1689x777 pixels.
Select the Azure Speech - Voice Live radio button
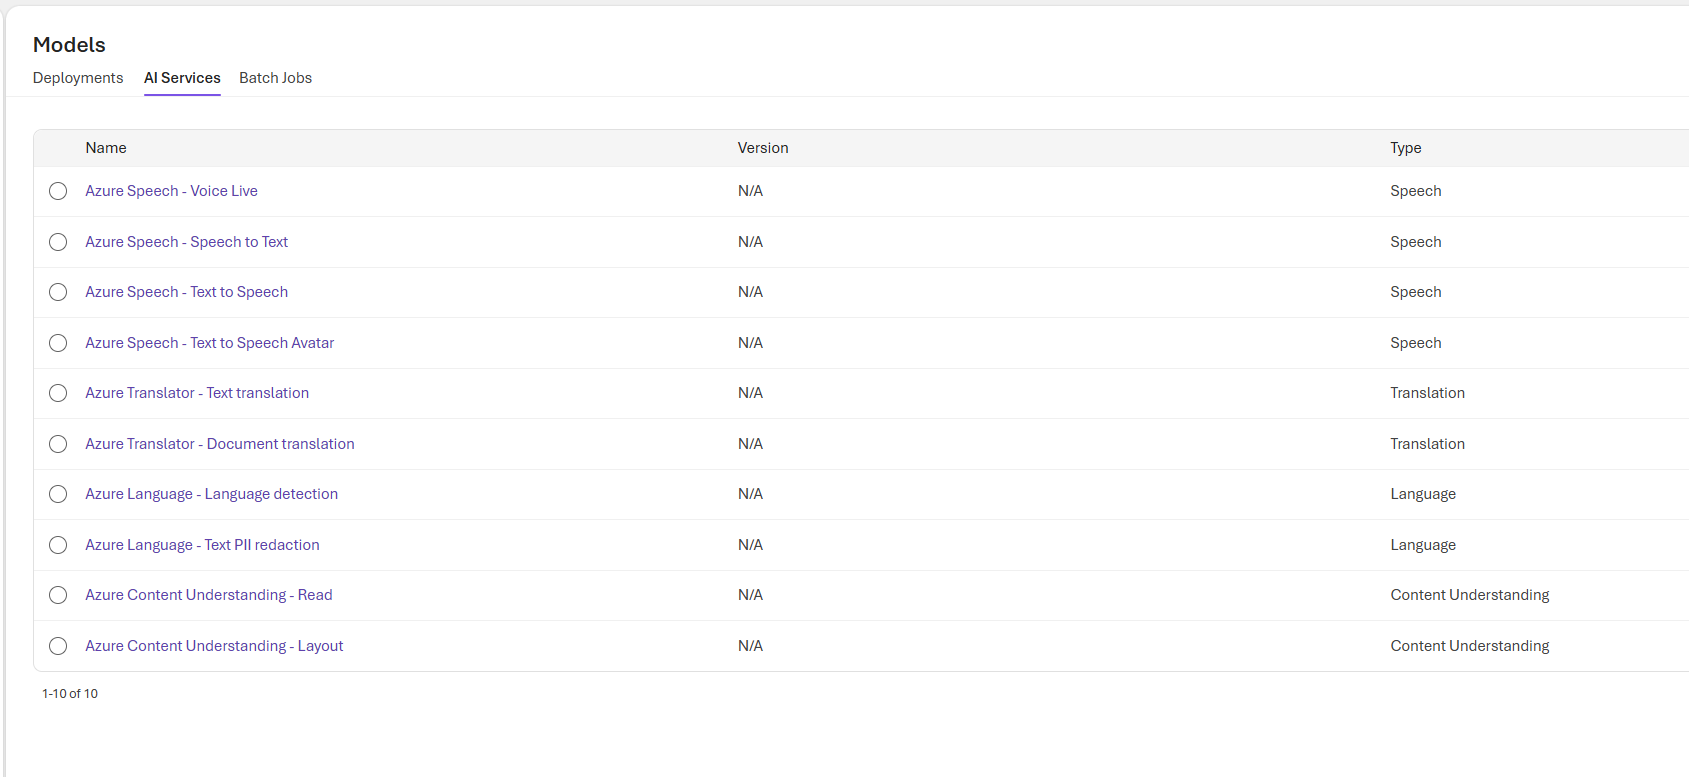click(58, 191)
